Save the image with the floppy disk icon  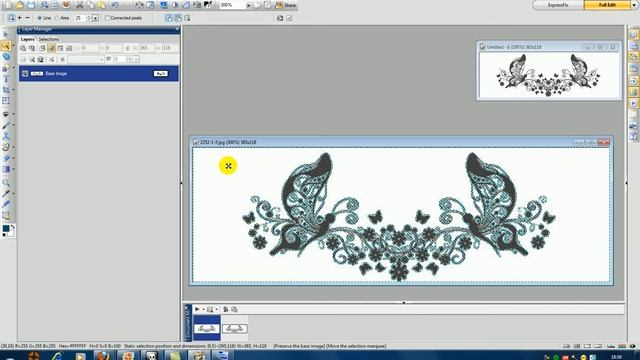click(31, 5)
